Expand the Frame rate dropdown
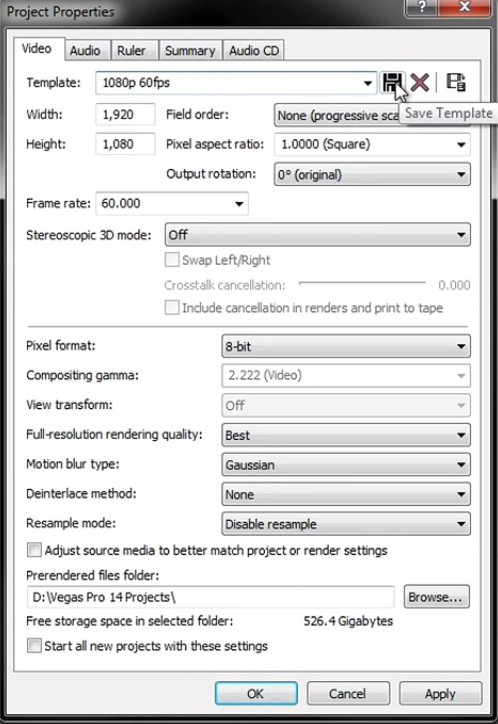Viewport: 498px width, 724px height. pyautogui.click(x=172, y=204)
